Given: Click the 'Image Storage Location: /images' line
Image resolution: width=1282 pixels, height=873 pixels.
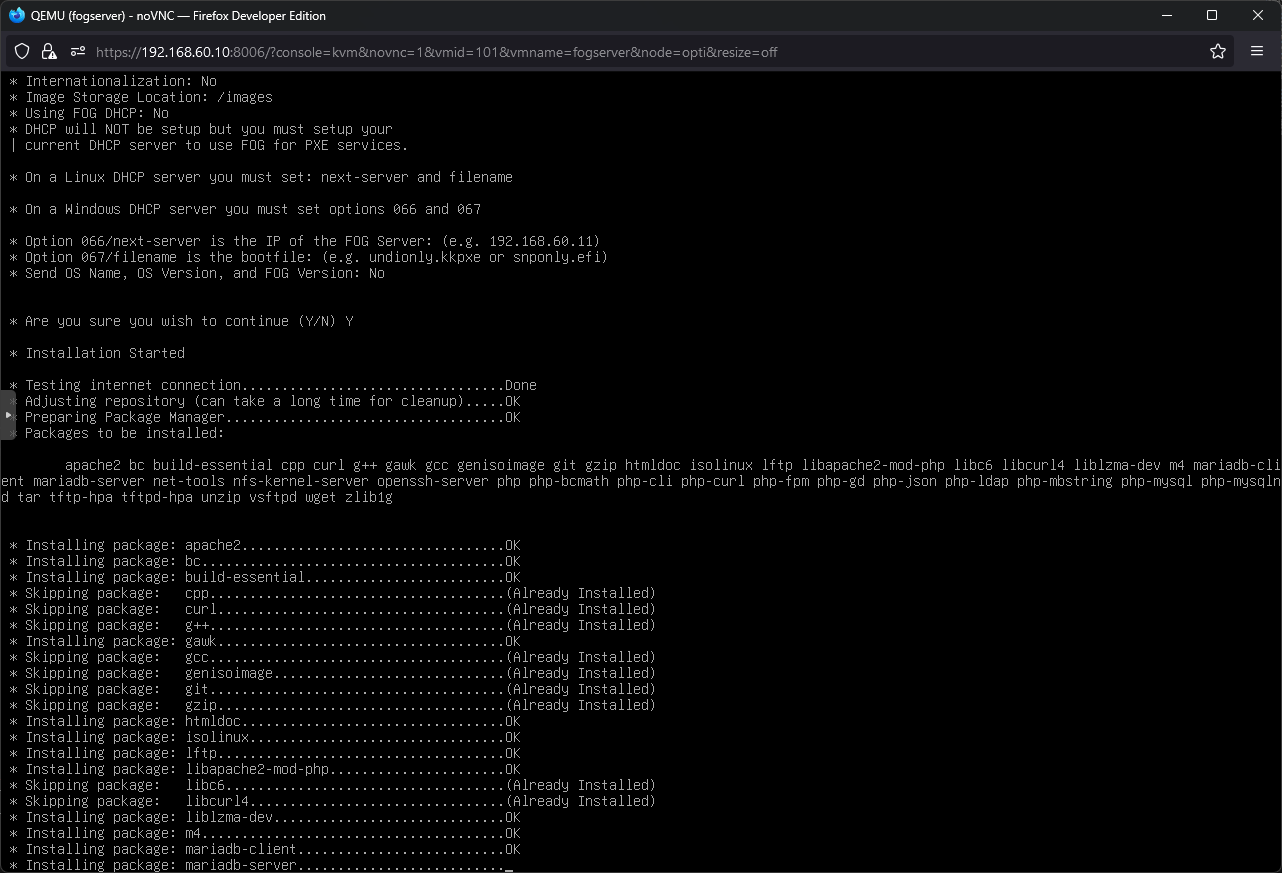Looking at the screenshot, I should pyautogui.click(x=141, y=97).
